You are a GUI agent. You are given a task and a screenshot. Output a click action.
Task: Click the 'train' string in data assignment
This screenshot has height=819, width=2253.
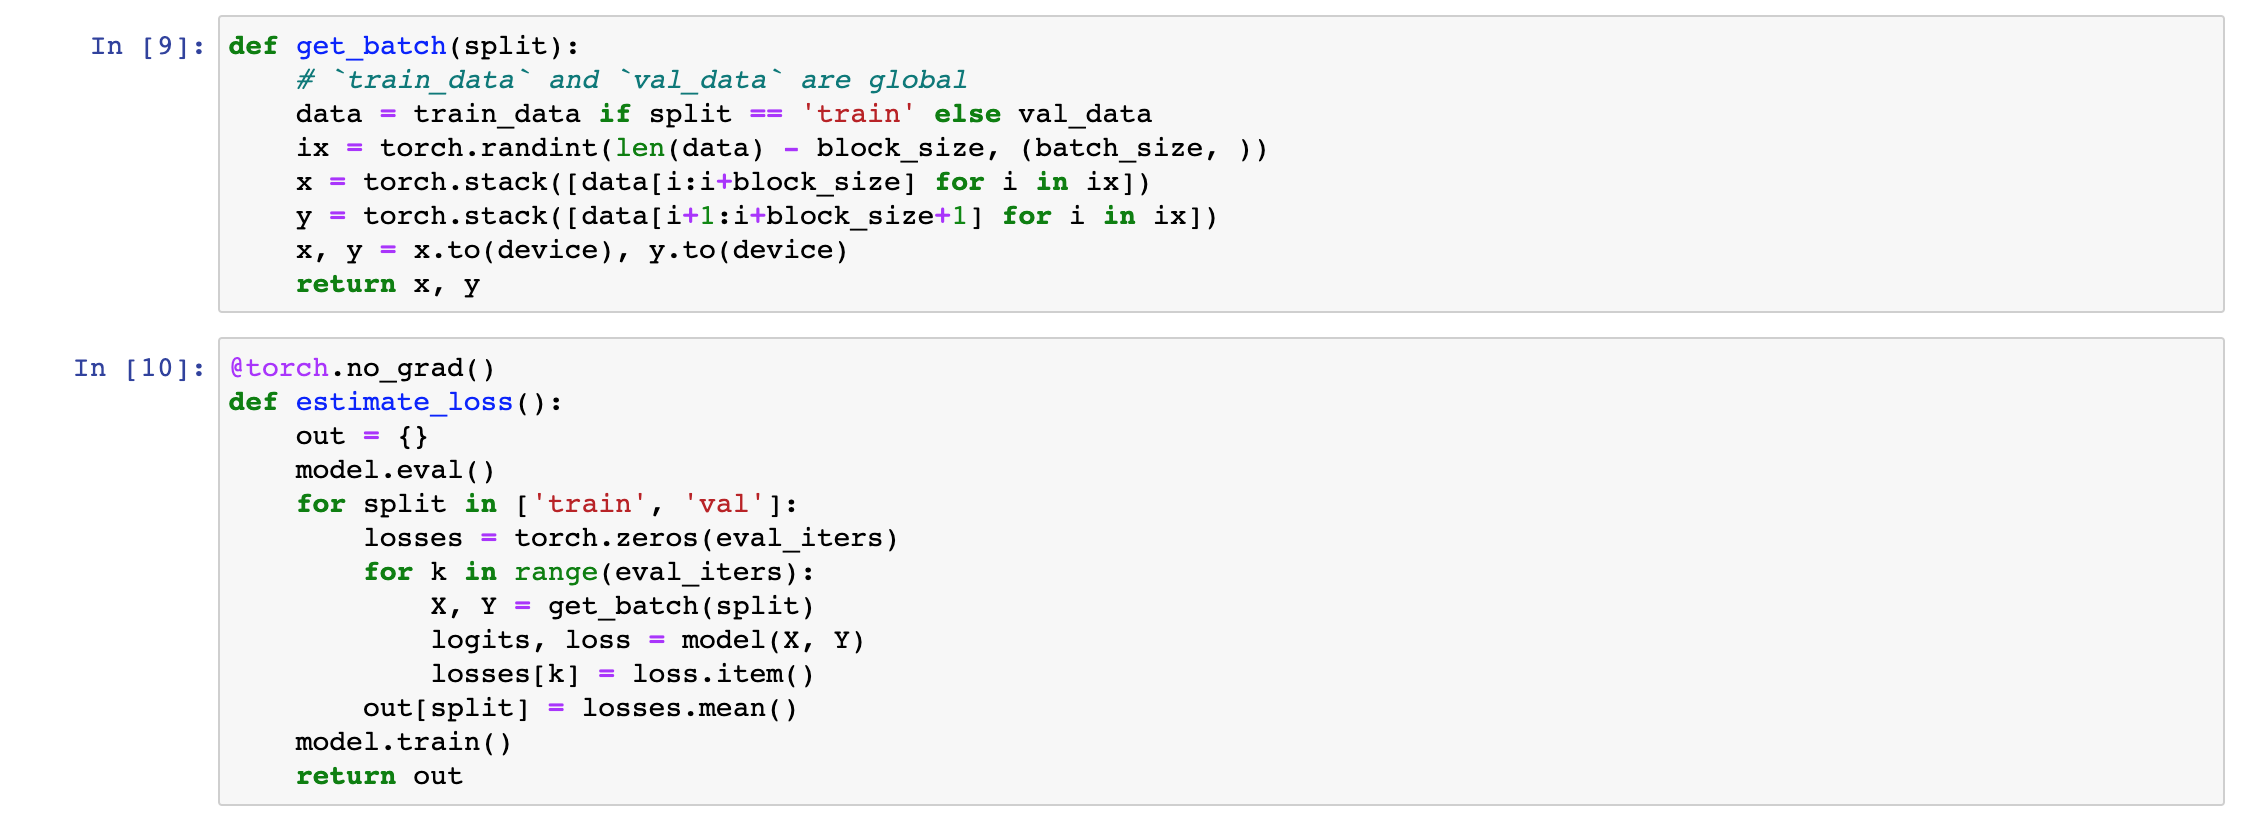pos(858,114)
